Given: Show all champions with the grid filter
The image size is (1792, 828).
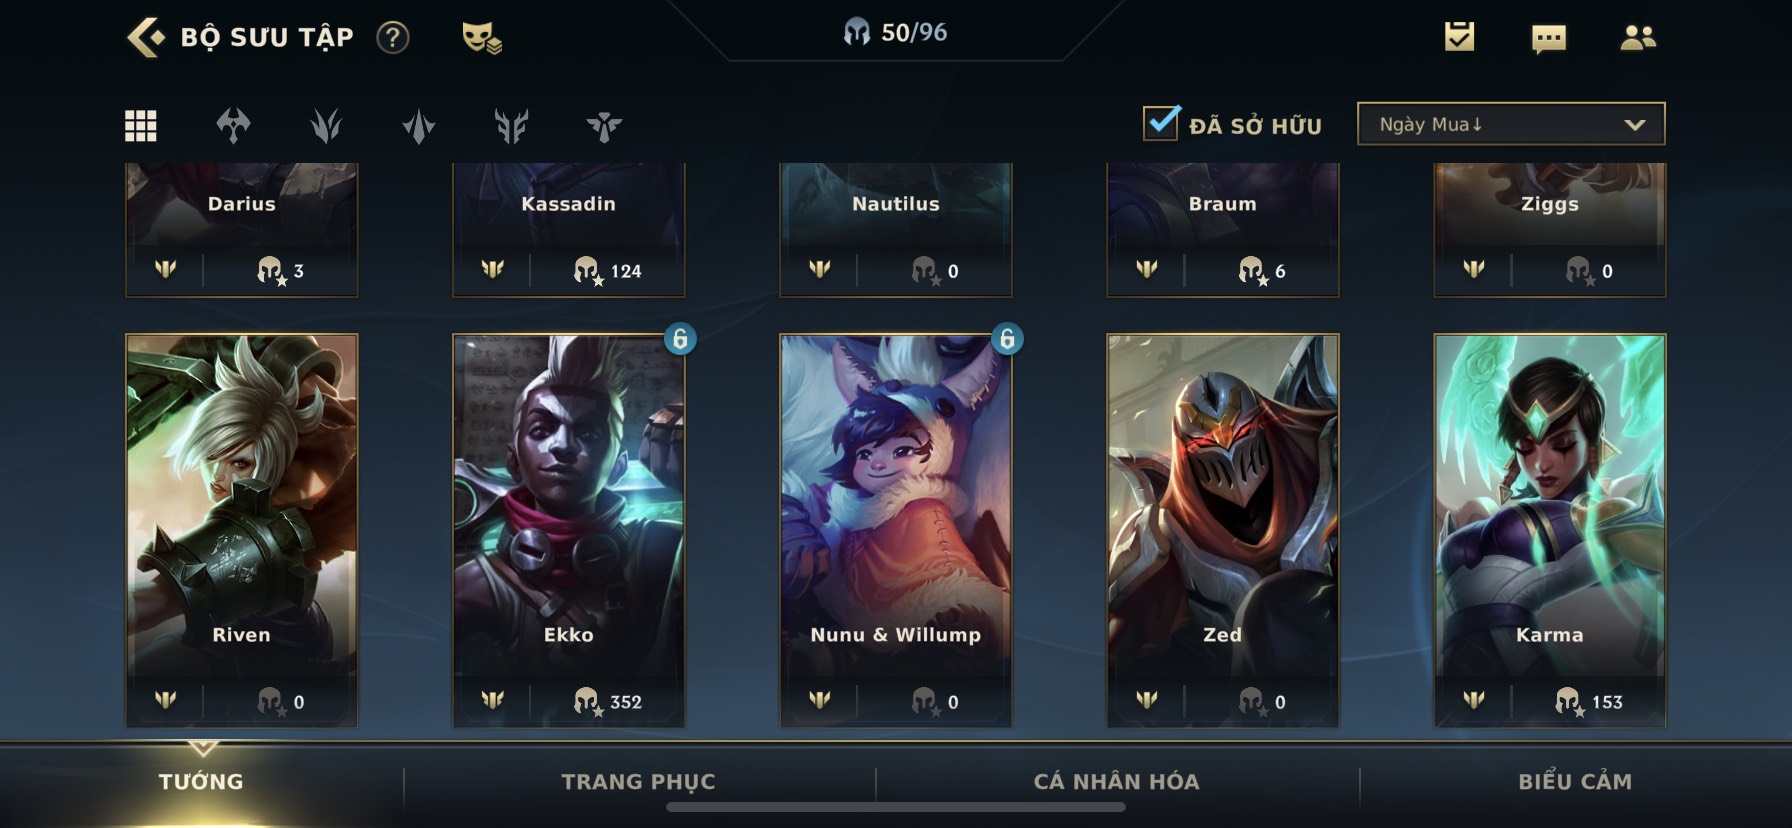Looking at the screenshot, I should coord(140,126).
